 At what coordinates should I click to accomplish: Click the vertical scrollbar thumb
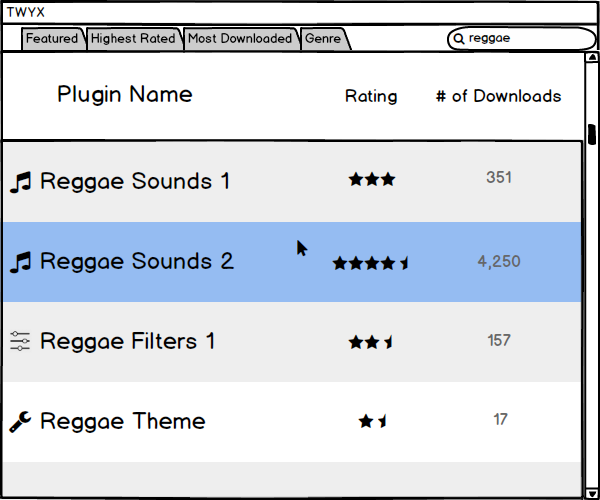pyautogui.click(x=592, y=135)
